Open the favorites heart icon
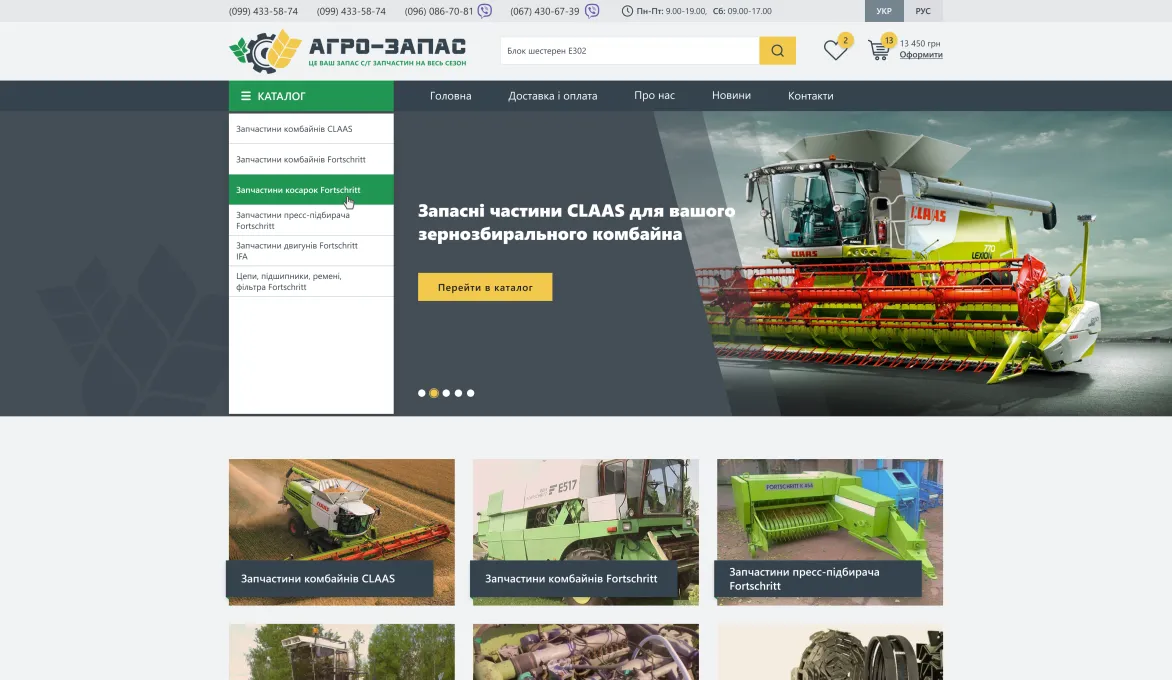Viewport: 1172px width, 680px height. pos(835,50)
